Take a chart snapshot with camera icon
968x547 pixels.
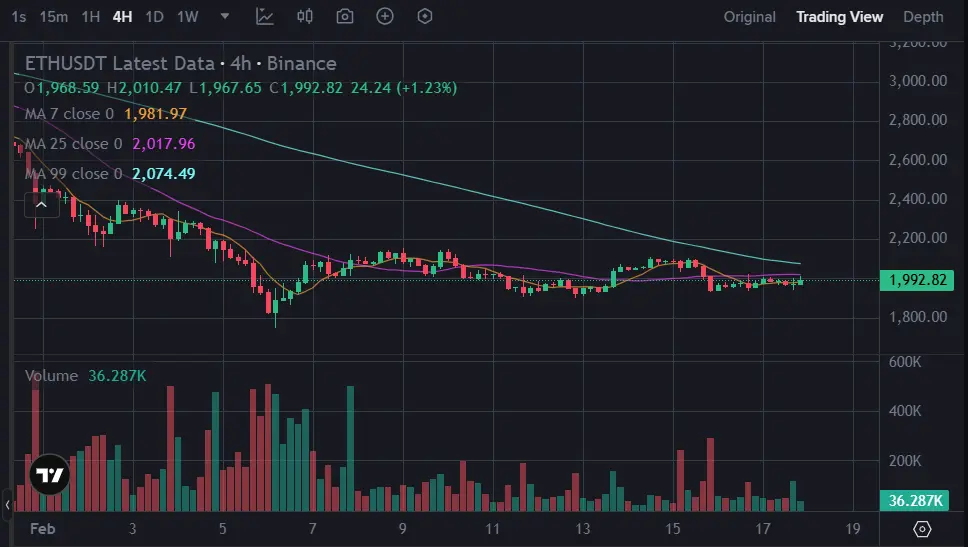[x=344, y=17]
